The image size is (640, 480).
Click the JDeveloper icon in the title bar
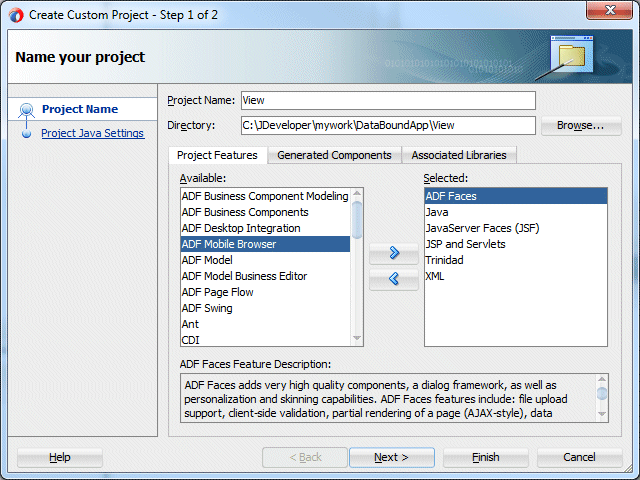tap(16, 15)
